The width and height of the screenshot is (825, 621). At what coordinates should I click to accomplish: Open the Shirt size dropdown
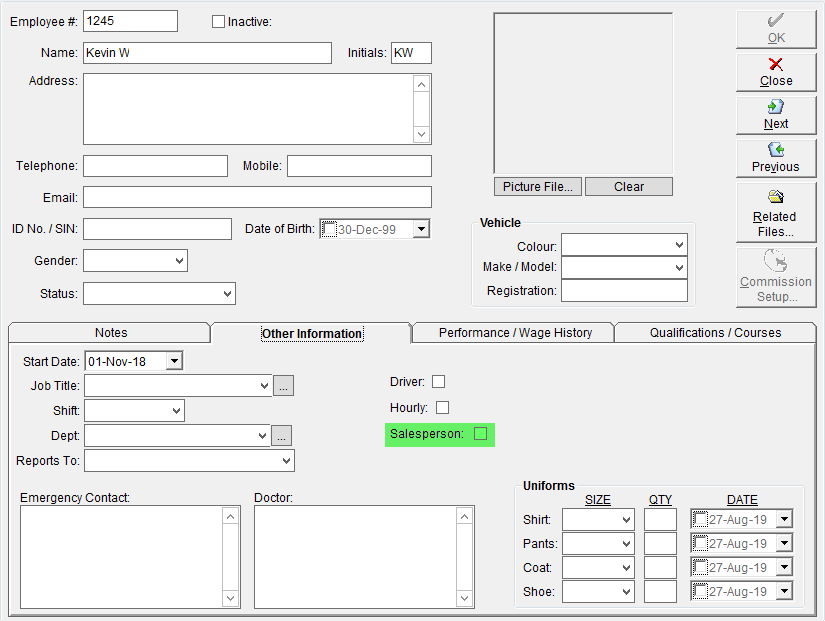(x=626, y=520)
